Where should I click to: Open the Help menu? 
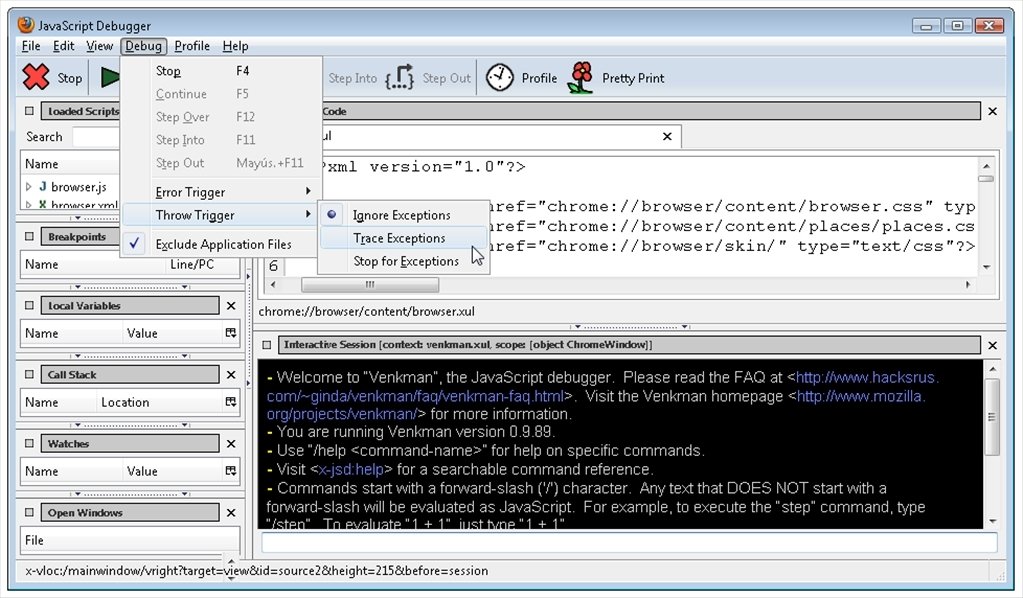tap(235, 46)
